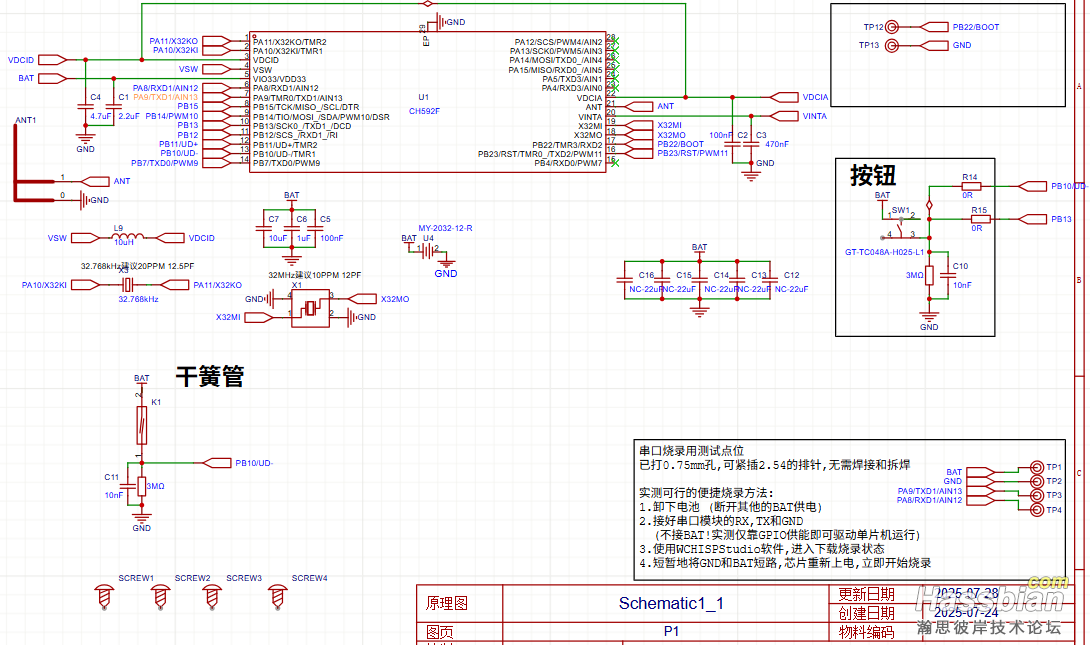Image resolution: width=1090 pixels, height=645 pixels.
Task: Click the C1 2.2uF capacitor
Action: [113, 106]
